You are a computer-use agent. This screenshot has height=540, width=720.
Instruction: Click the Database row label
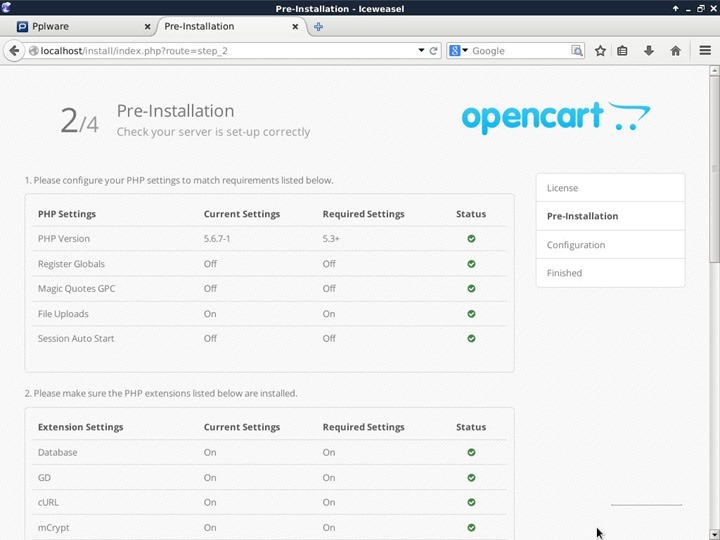(57, 452)
